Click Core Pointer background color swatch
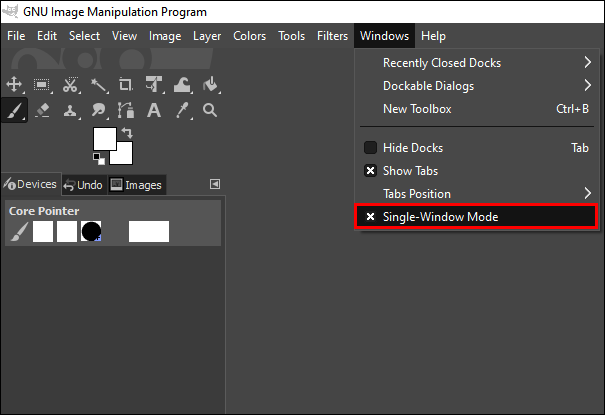 [x=67, y=231]
